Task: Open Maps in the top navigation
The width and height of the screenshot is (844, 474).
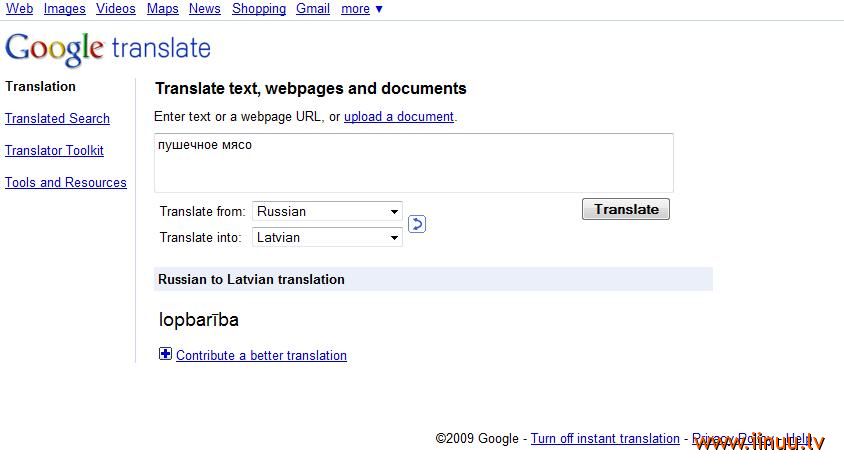Action: tap(163, 9)
